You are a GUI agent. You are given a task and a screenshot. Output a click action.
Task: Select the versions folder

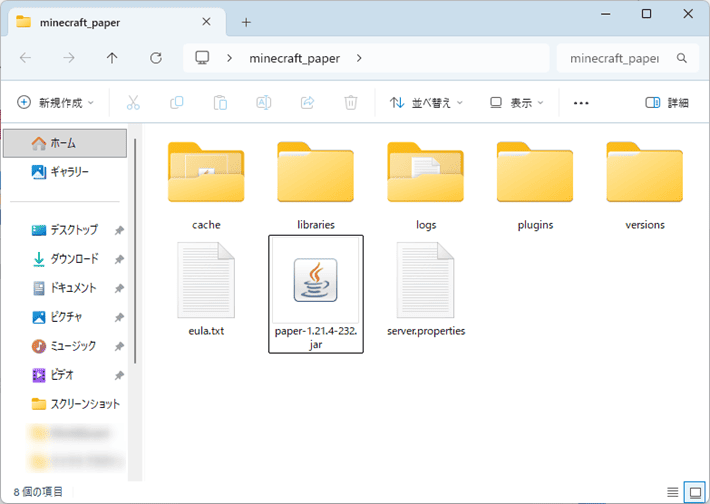(x=645, y=186)
